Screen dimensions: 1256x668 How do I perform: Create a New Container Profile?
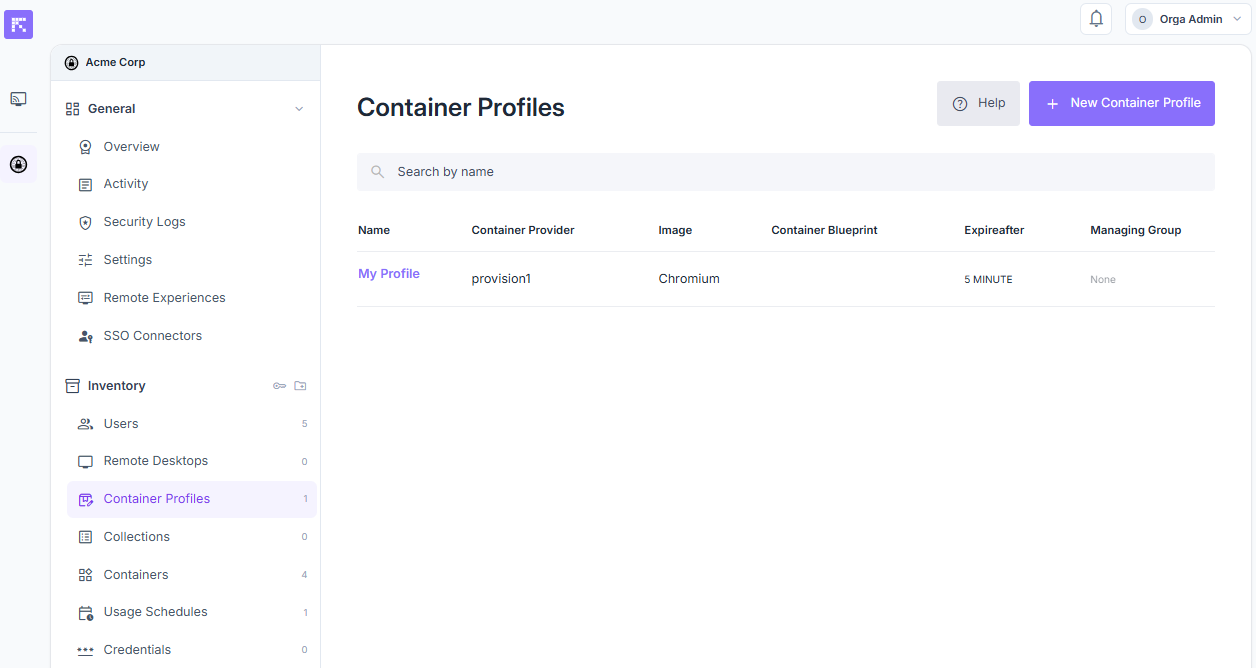[1122, 103]
